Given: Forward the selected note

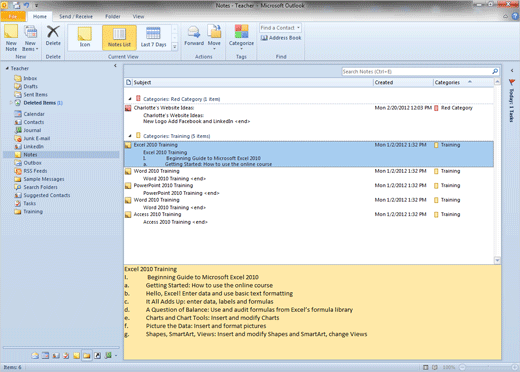Looking at the screenshot, I should tap(194, 36).
